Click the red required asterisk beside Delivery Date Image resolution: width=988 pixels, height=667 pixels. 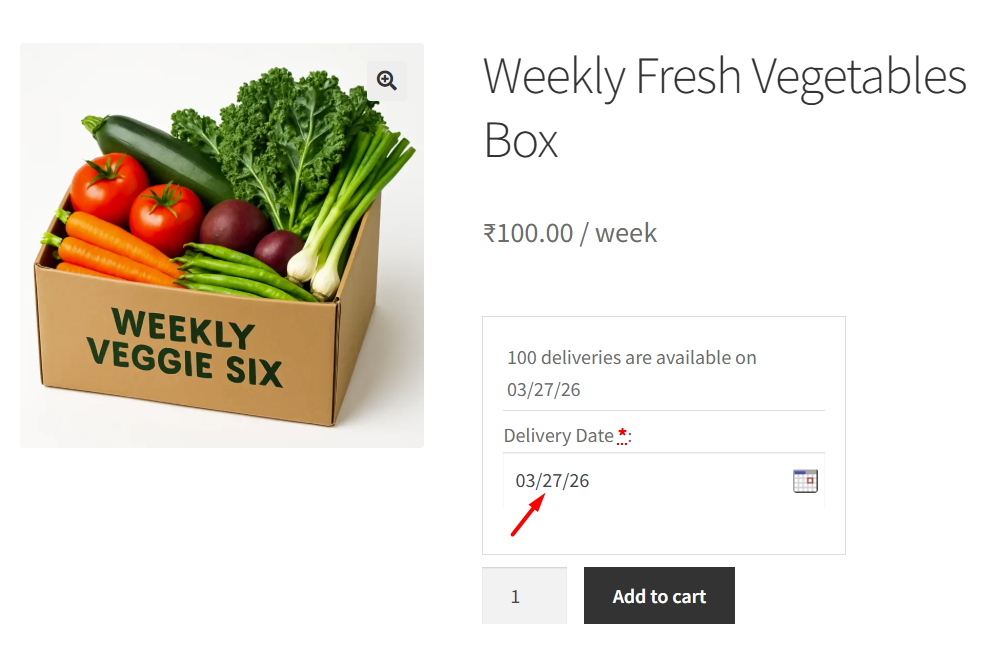coord(623,435)
